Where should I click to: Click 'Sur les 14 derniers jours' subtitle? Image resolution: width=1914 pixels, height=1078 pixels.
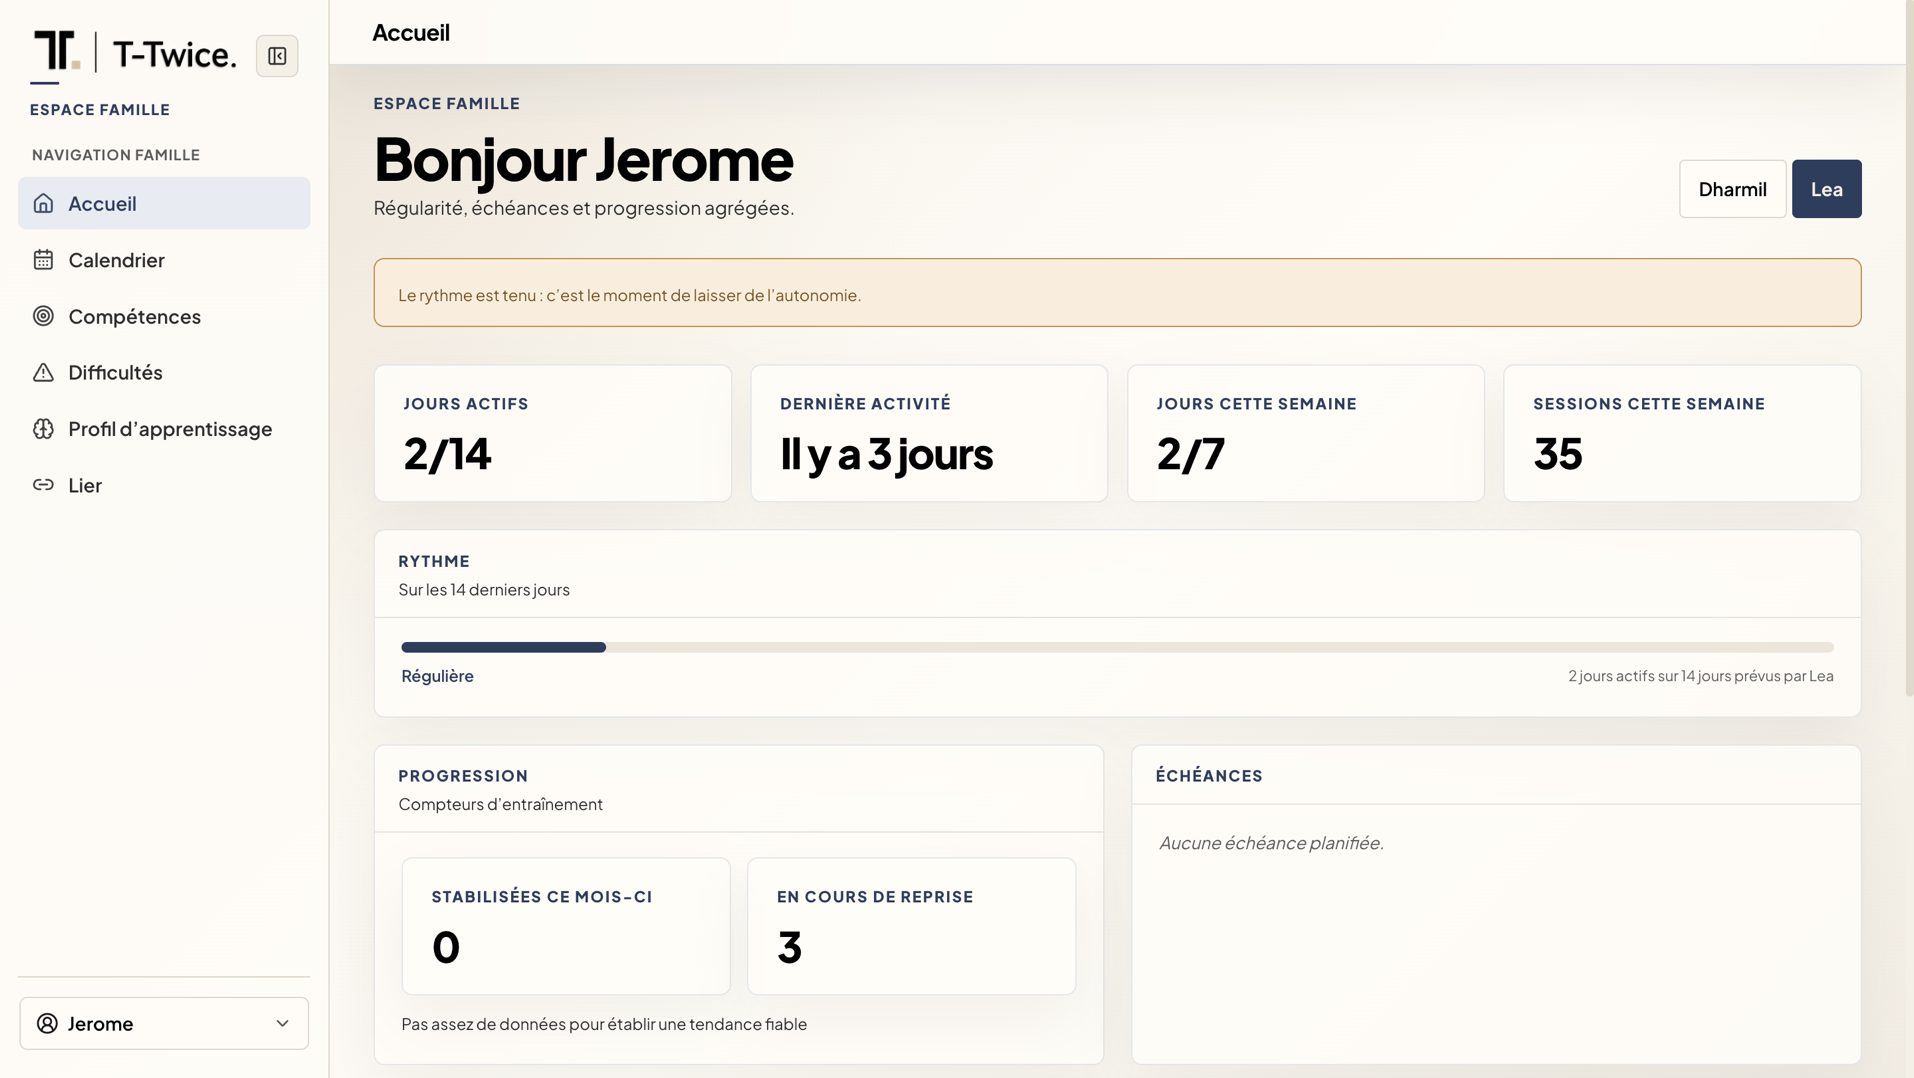pos(484,590)
